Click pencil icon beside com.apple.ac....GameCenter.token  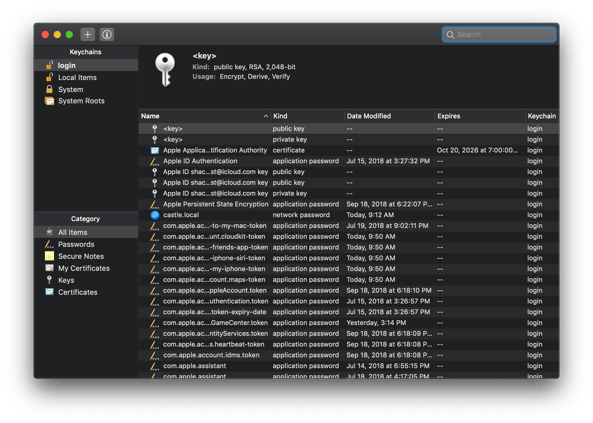(154, 323)
